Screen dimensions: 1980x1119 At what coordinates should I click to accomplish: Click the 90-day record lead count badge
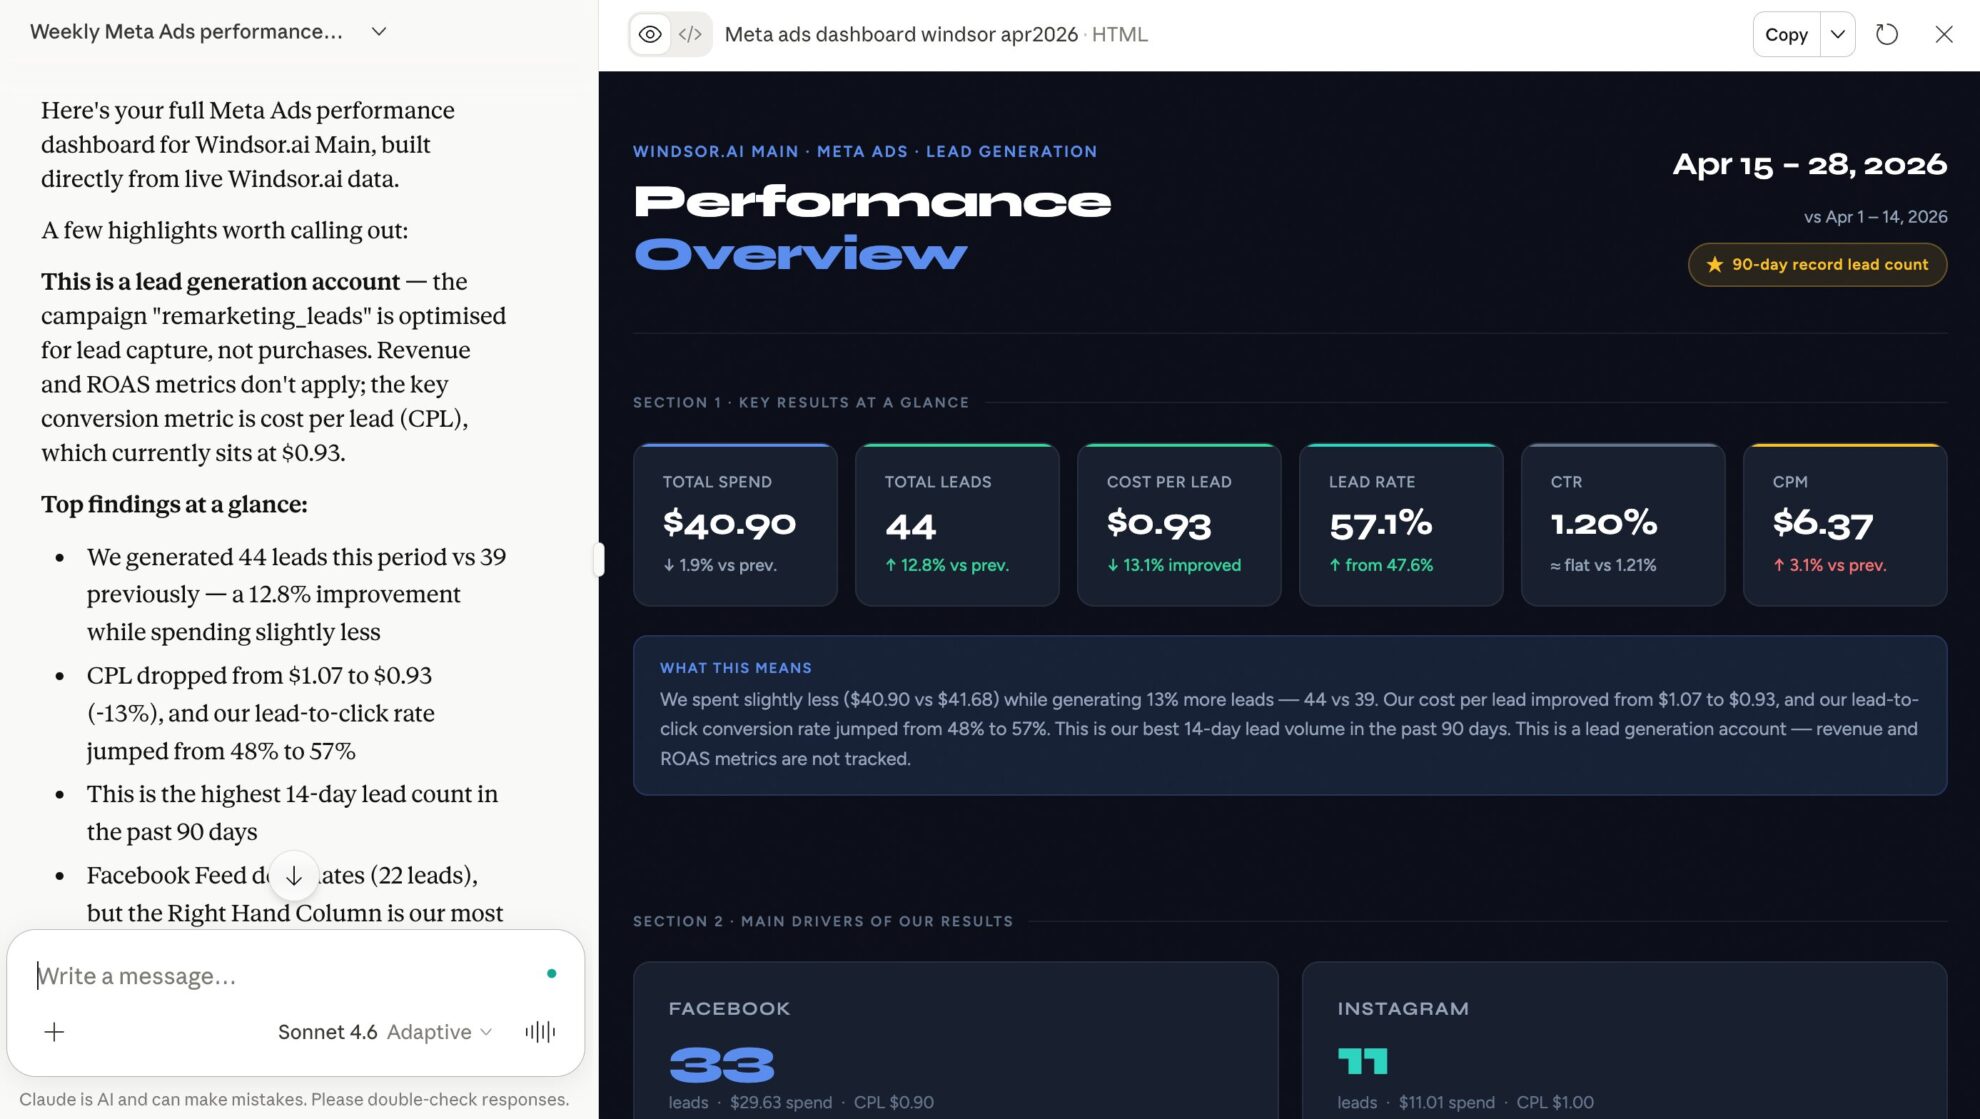point(1817,264)
